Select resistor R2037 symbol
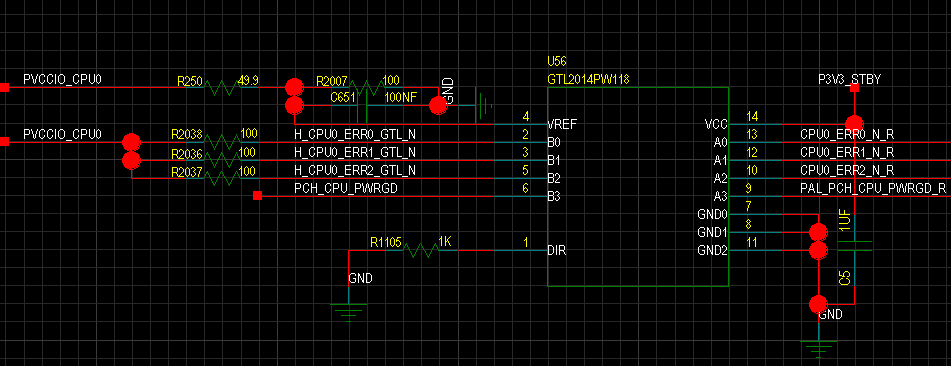The image size is (951, 366). click(223, 178)
